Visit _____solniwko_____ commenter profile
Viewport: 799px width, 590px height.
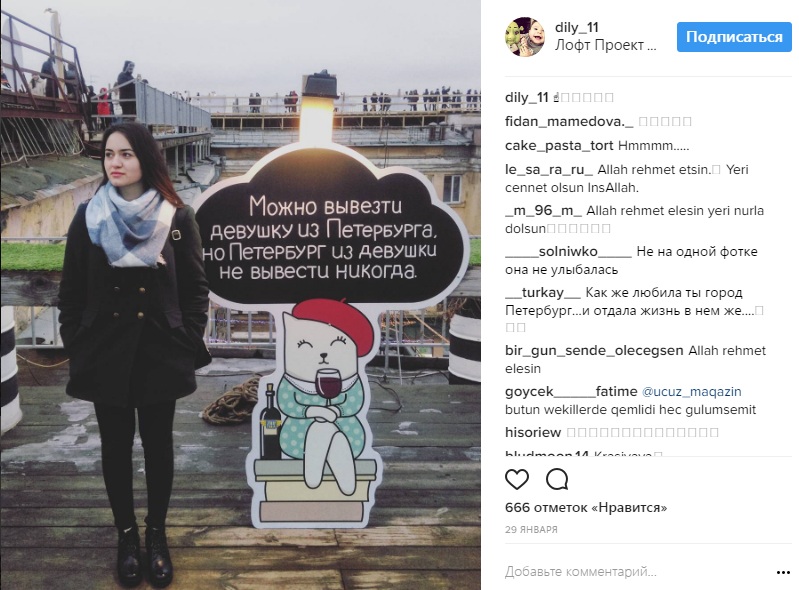pos(568,251)
